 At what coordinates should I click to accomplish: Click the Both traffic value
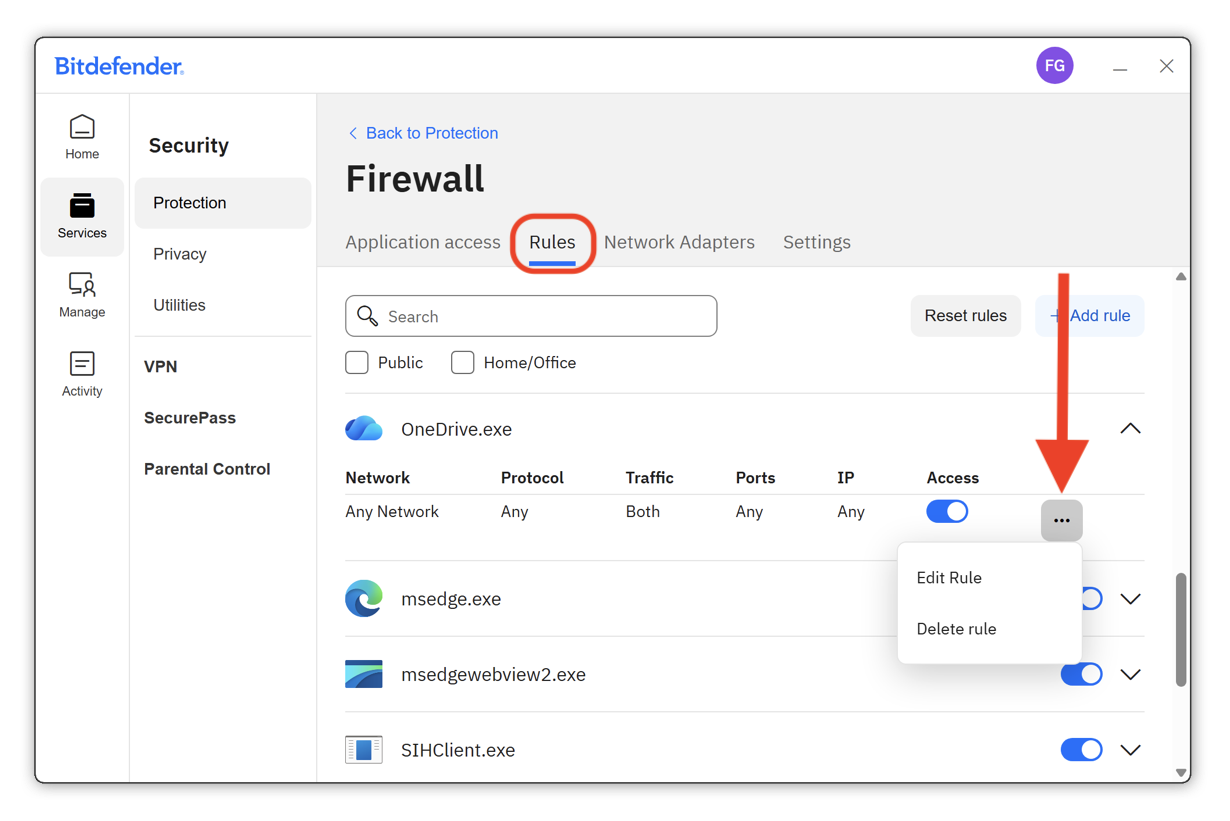(x=643, y=512)
